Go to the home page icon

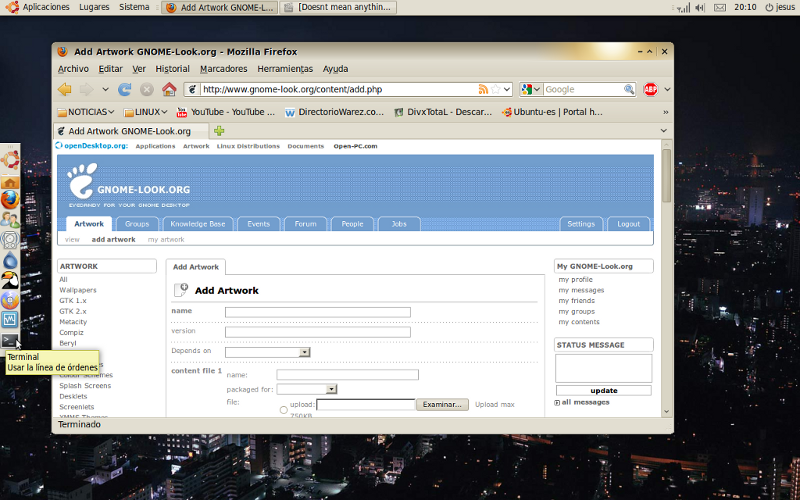[169, 89]
